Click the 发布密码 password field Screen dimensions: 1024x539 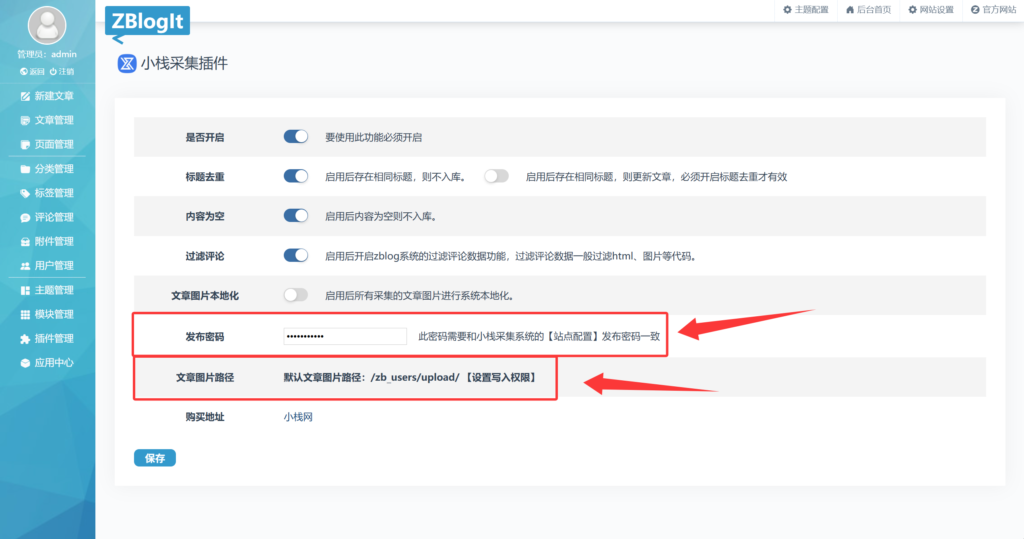pos(345,336)
